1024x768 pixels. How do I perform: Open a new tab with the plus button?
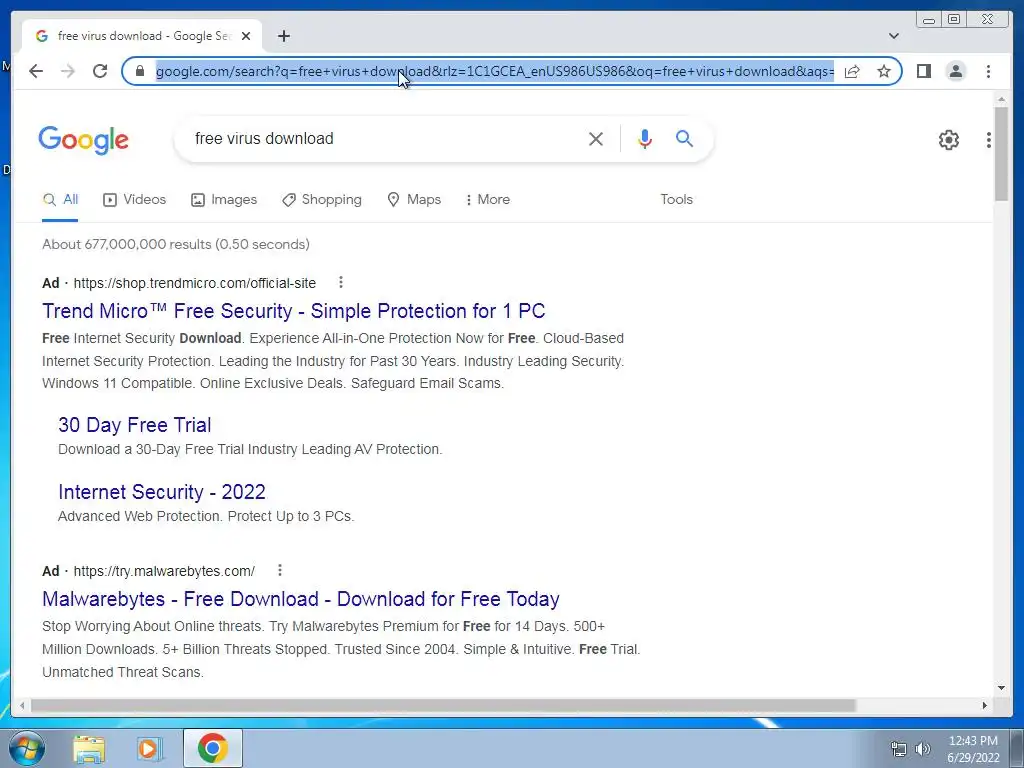coord(283,36)
